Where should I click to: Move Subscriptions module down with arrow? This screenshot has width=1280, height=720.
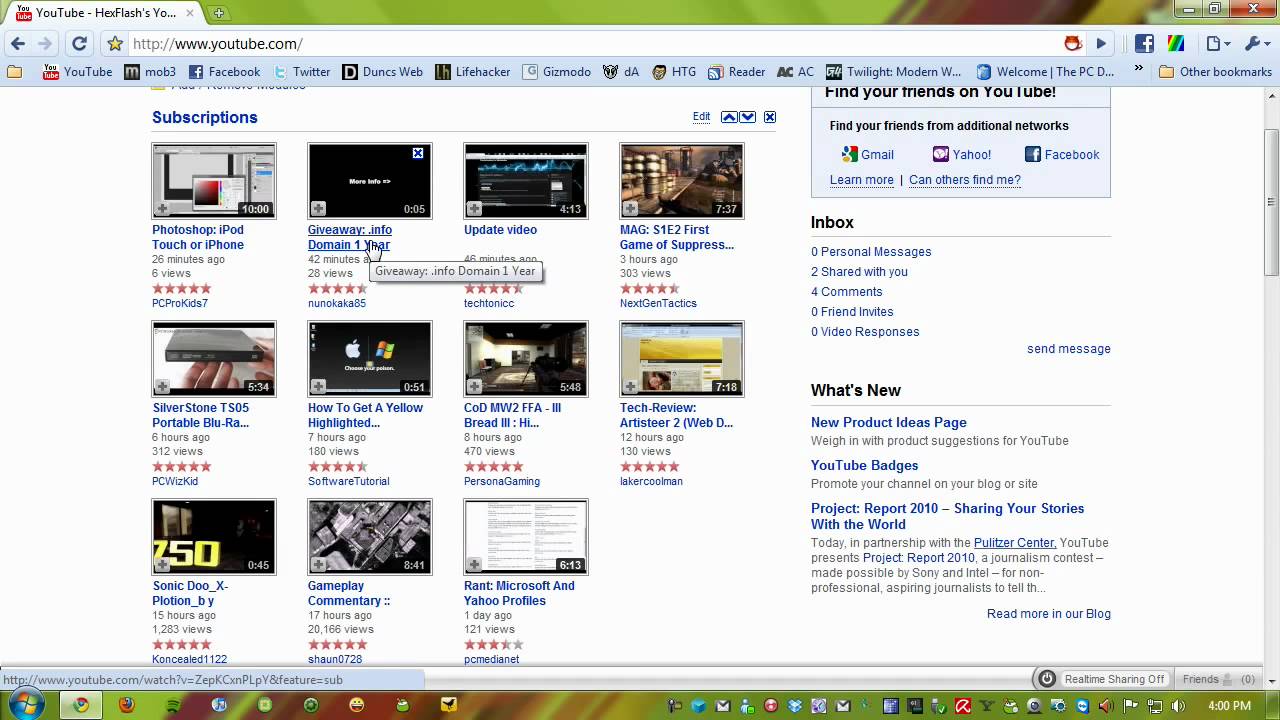click(747, 117)
